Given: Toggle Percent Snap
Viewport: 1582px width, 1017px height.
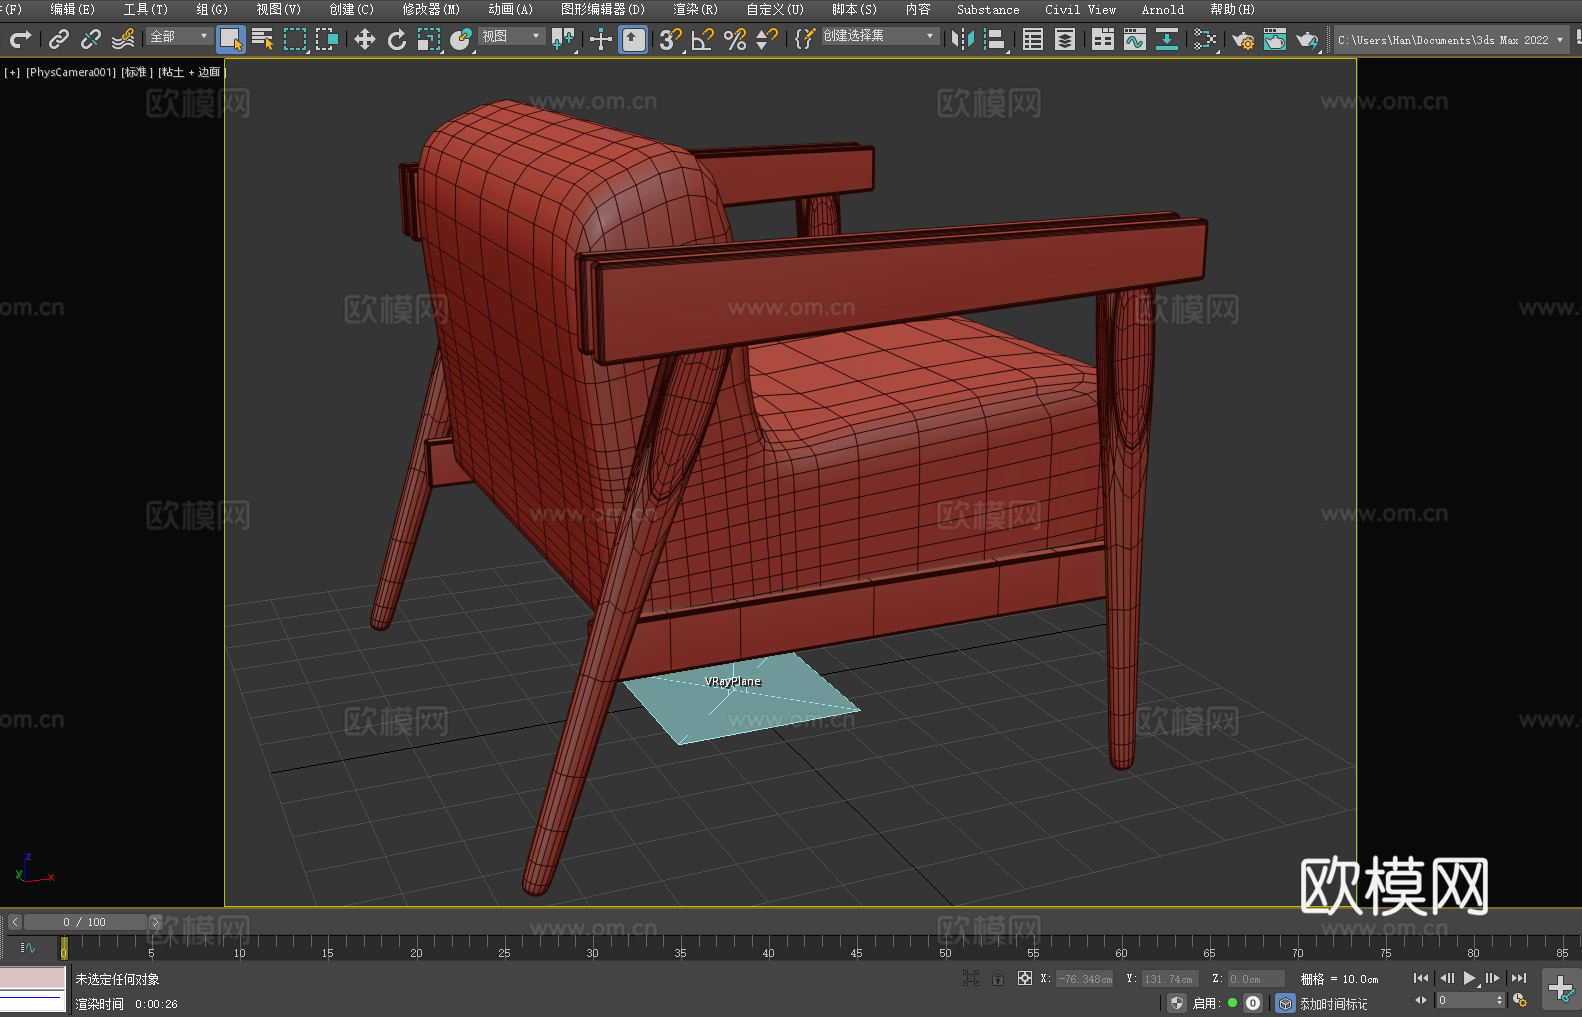Looking at the screenshot, I should click(x=735, y=39).
